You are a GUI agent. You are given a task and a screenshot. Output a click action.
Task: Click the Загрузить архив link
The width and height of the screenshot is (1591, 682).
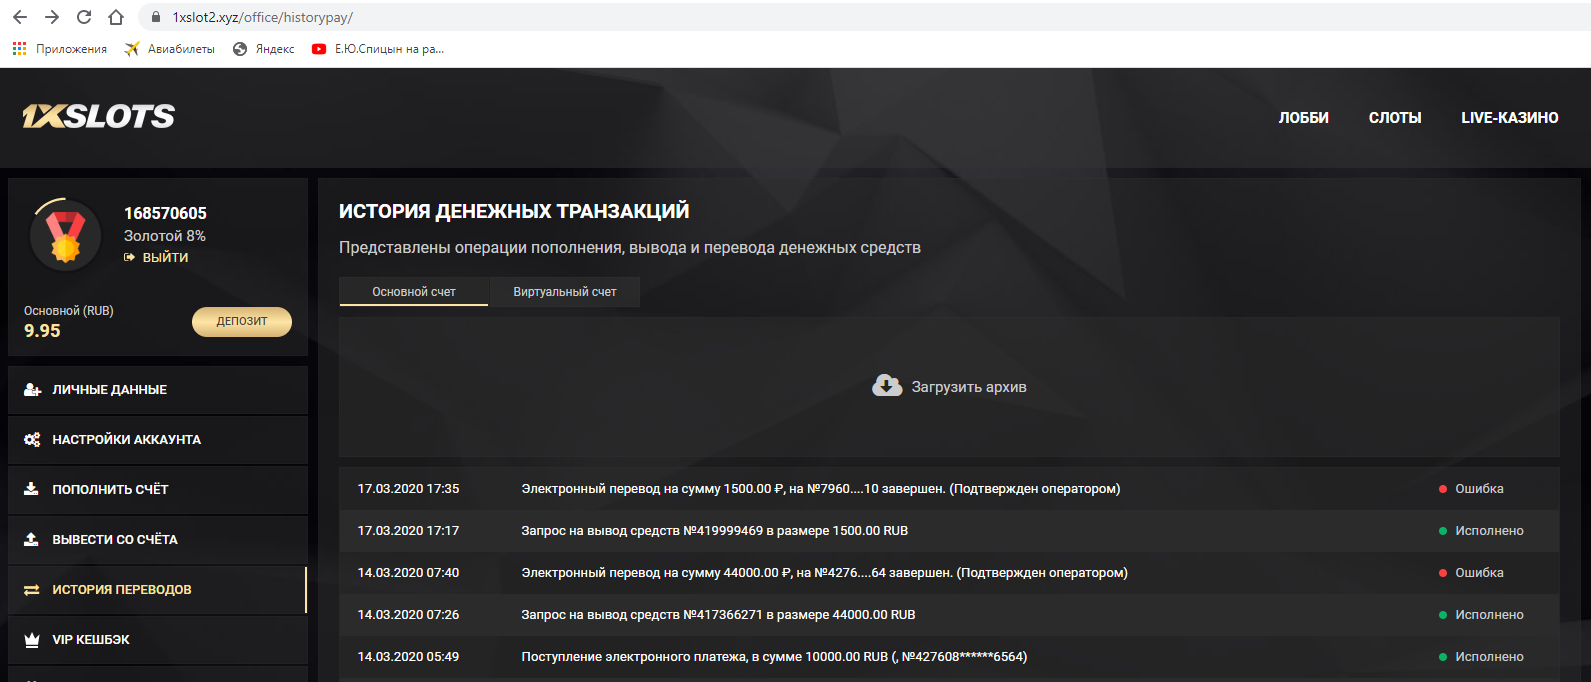[969, 387]
